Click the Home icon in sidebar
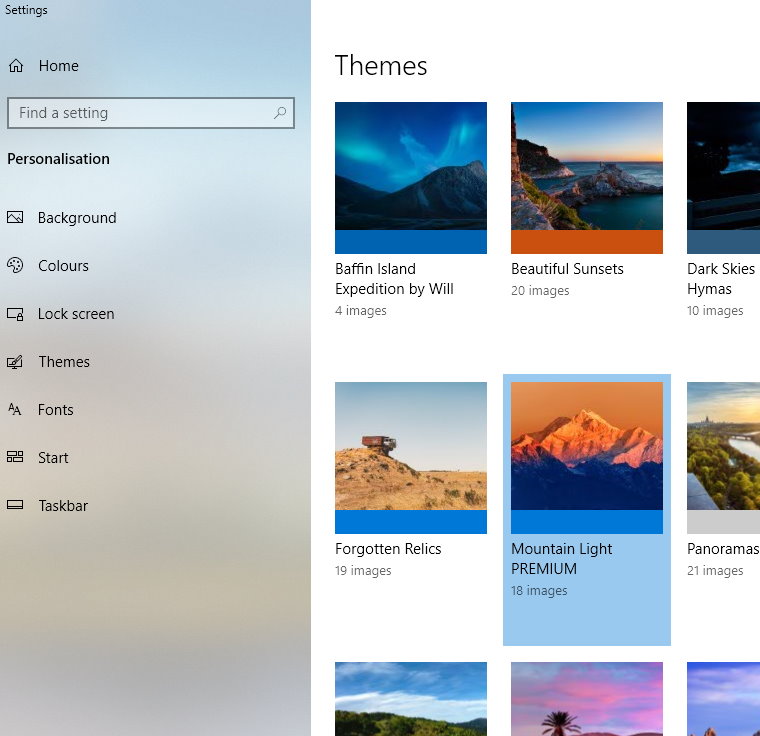The height and width of the screenshot is (736, 760). [16, 66]
